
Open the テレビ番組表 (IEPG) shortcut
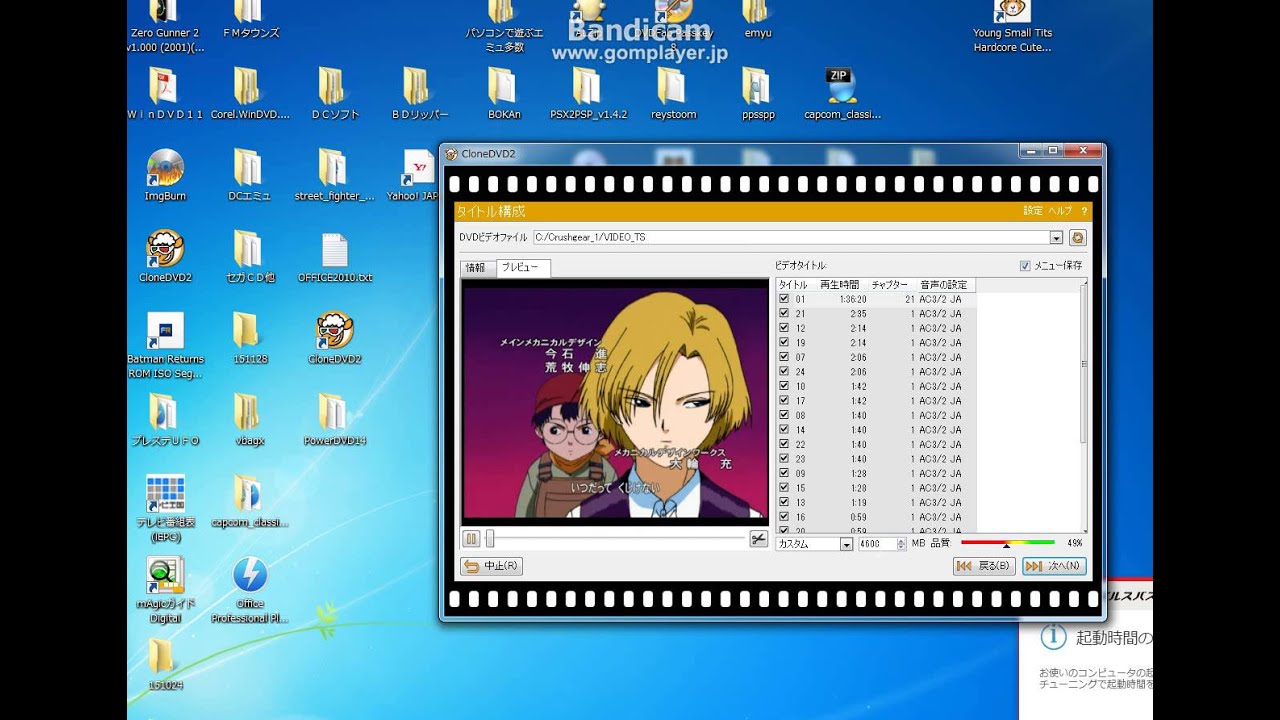coord(165,508)
